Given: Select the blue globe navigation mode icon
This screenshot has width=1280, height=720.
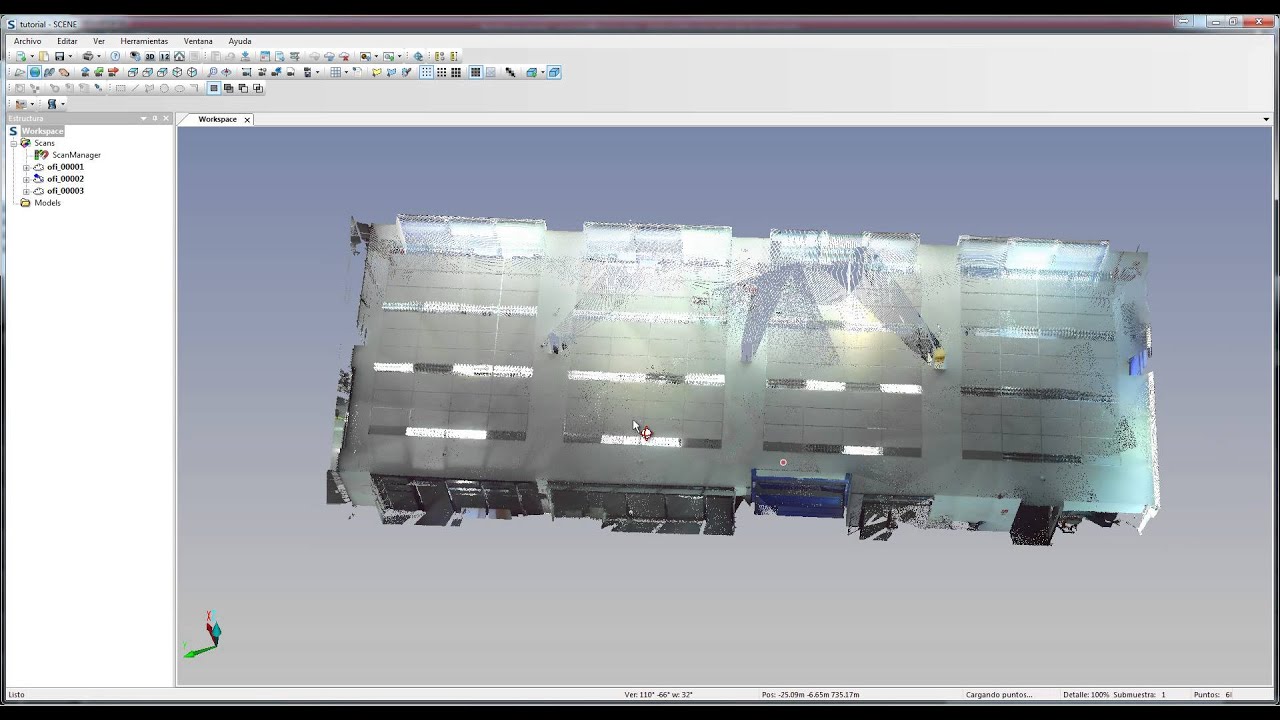Looking at the screenshot, I should coord(34,72).
